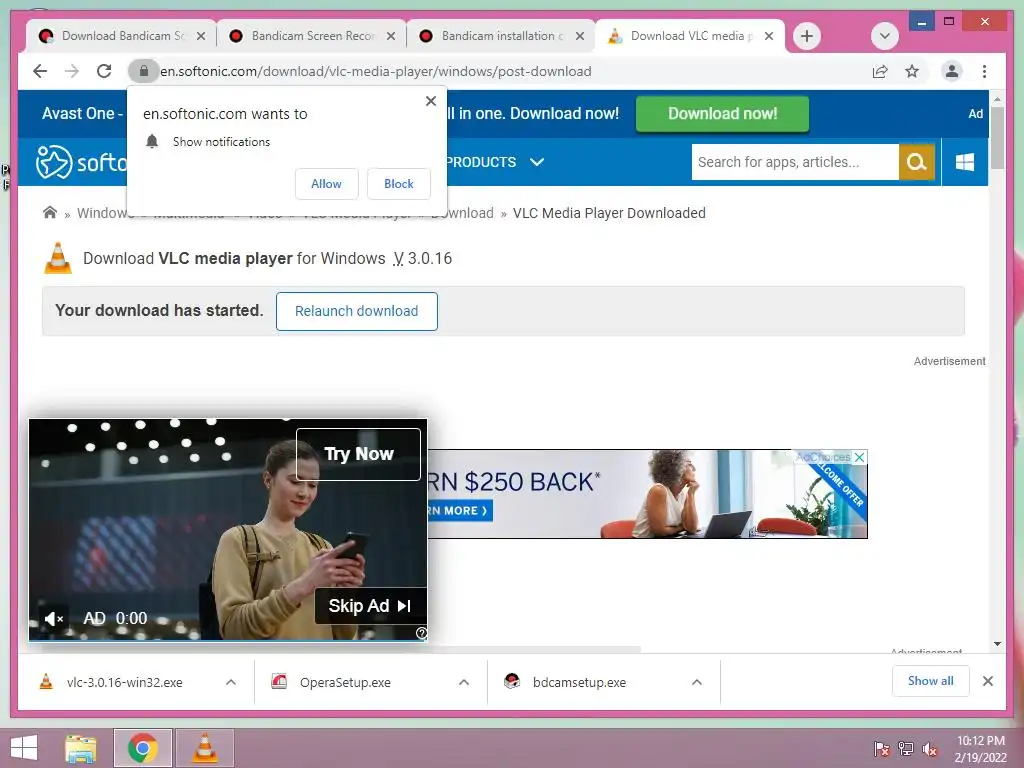Open a new tab with plus button

click(807, 36)
